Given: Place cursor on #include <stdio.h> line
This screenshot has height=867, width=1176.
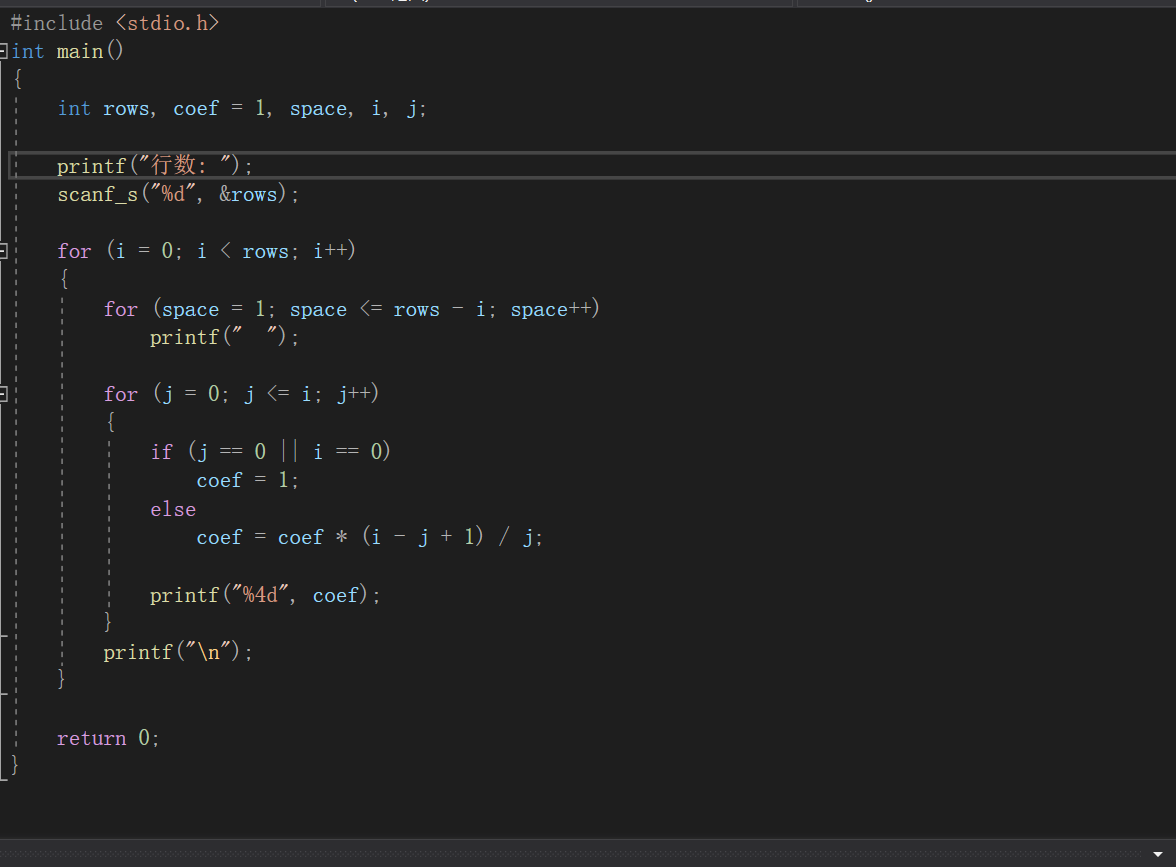Looking at the screenshot, I should click(115, 23).
